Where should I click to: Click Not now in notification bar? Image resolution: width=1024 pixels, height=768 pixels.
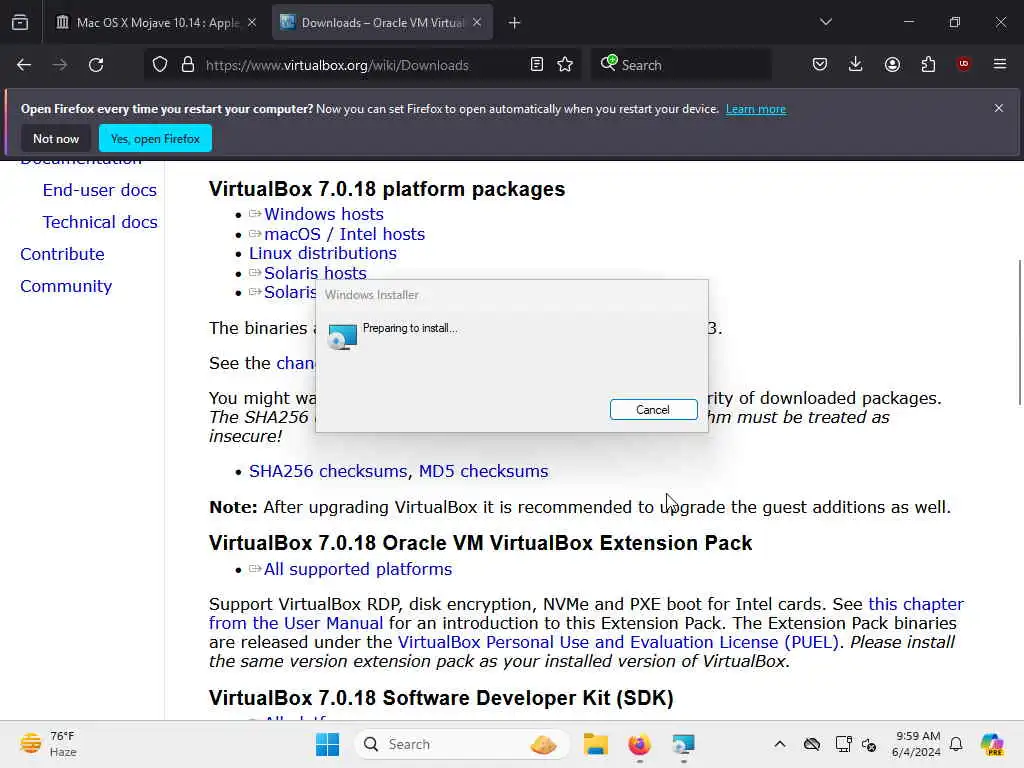pyautogui.click(x=56, y=138)
